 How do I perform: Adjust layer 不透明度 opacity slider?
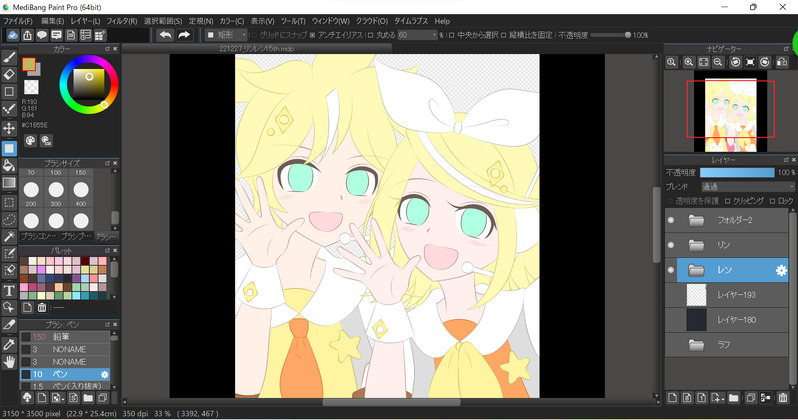pos(737,173)
